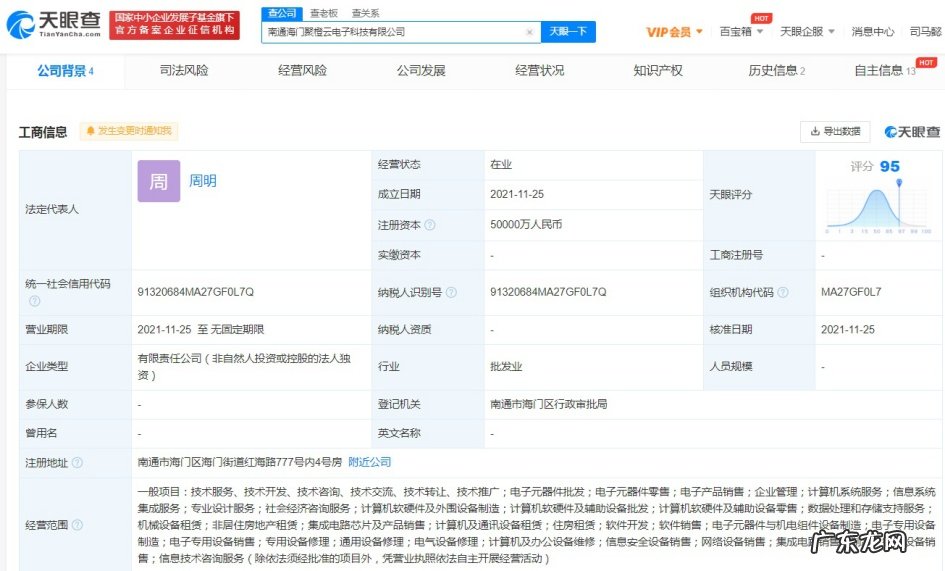This screenshot has height=571, width=945.
Task: Open the TianYanCha logo home link
Action: pos(54,25)
